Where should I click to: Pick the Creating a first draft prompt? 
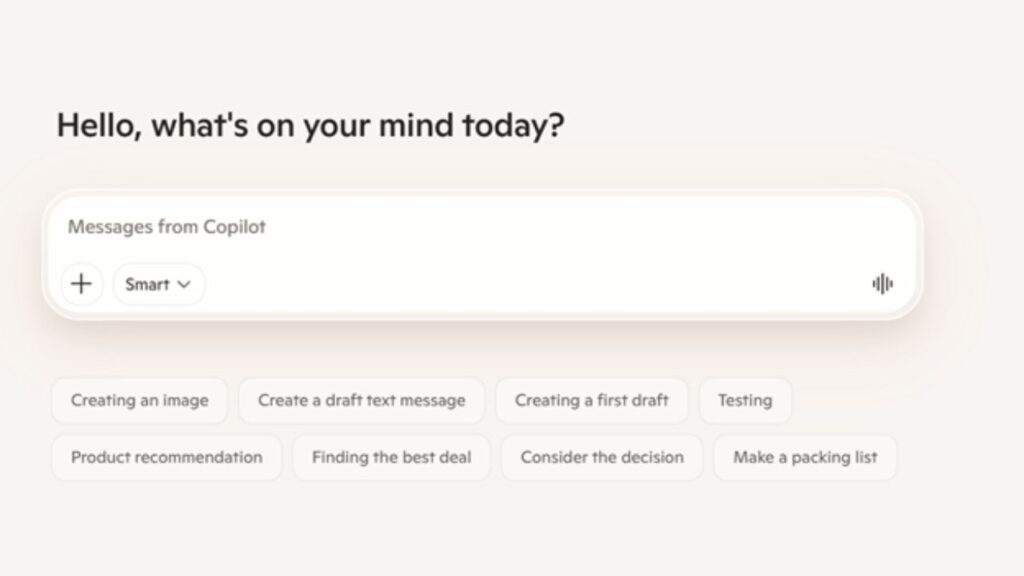pos(592,400)
